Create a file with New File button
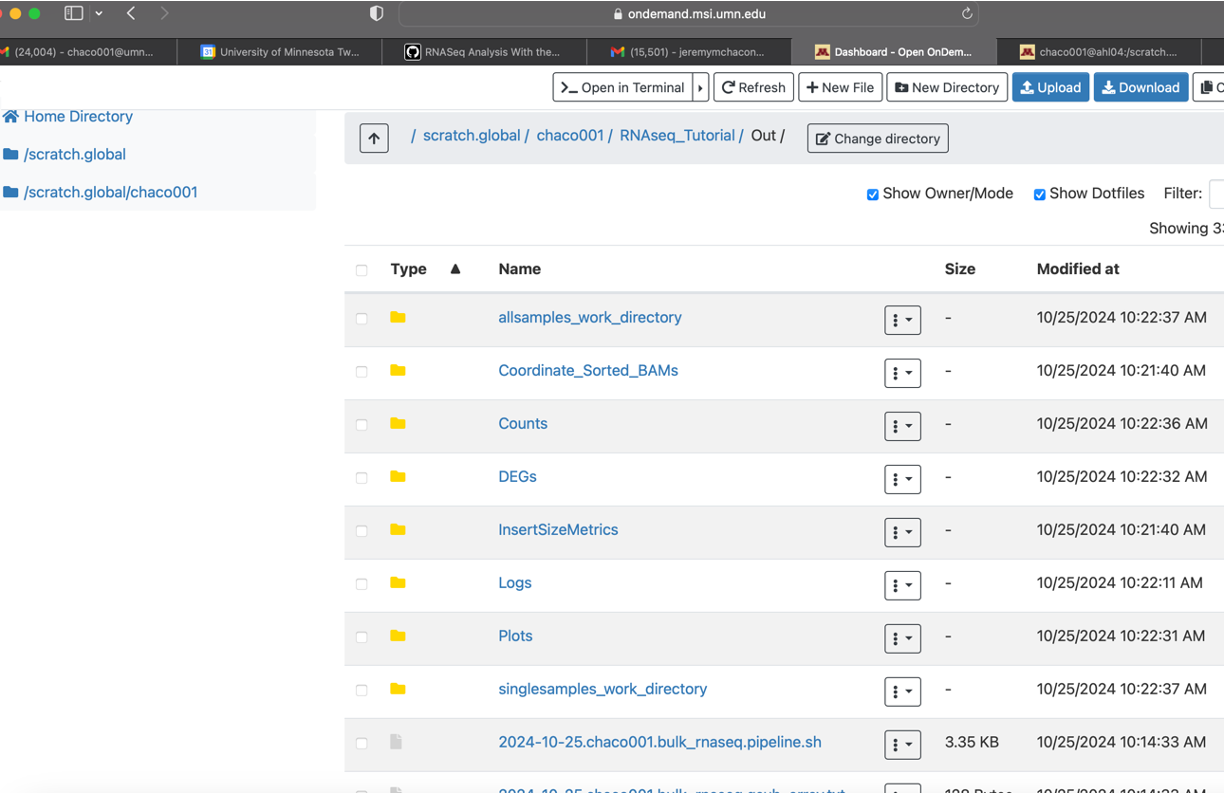This screenshot has height=794, width=1224. point(840,87)
